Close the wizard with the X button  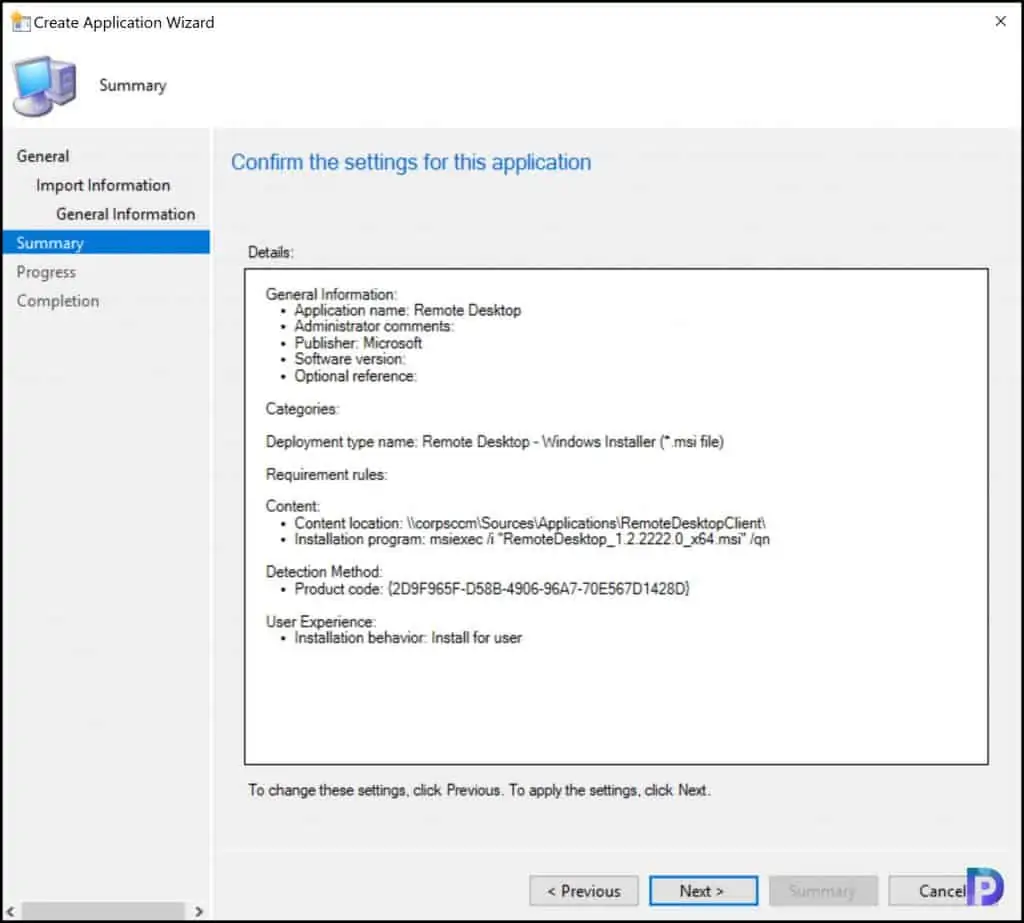(x=1000, y=22)
